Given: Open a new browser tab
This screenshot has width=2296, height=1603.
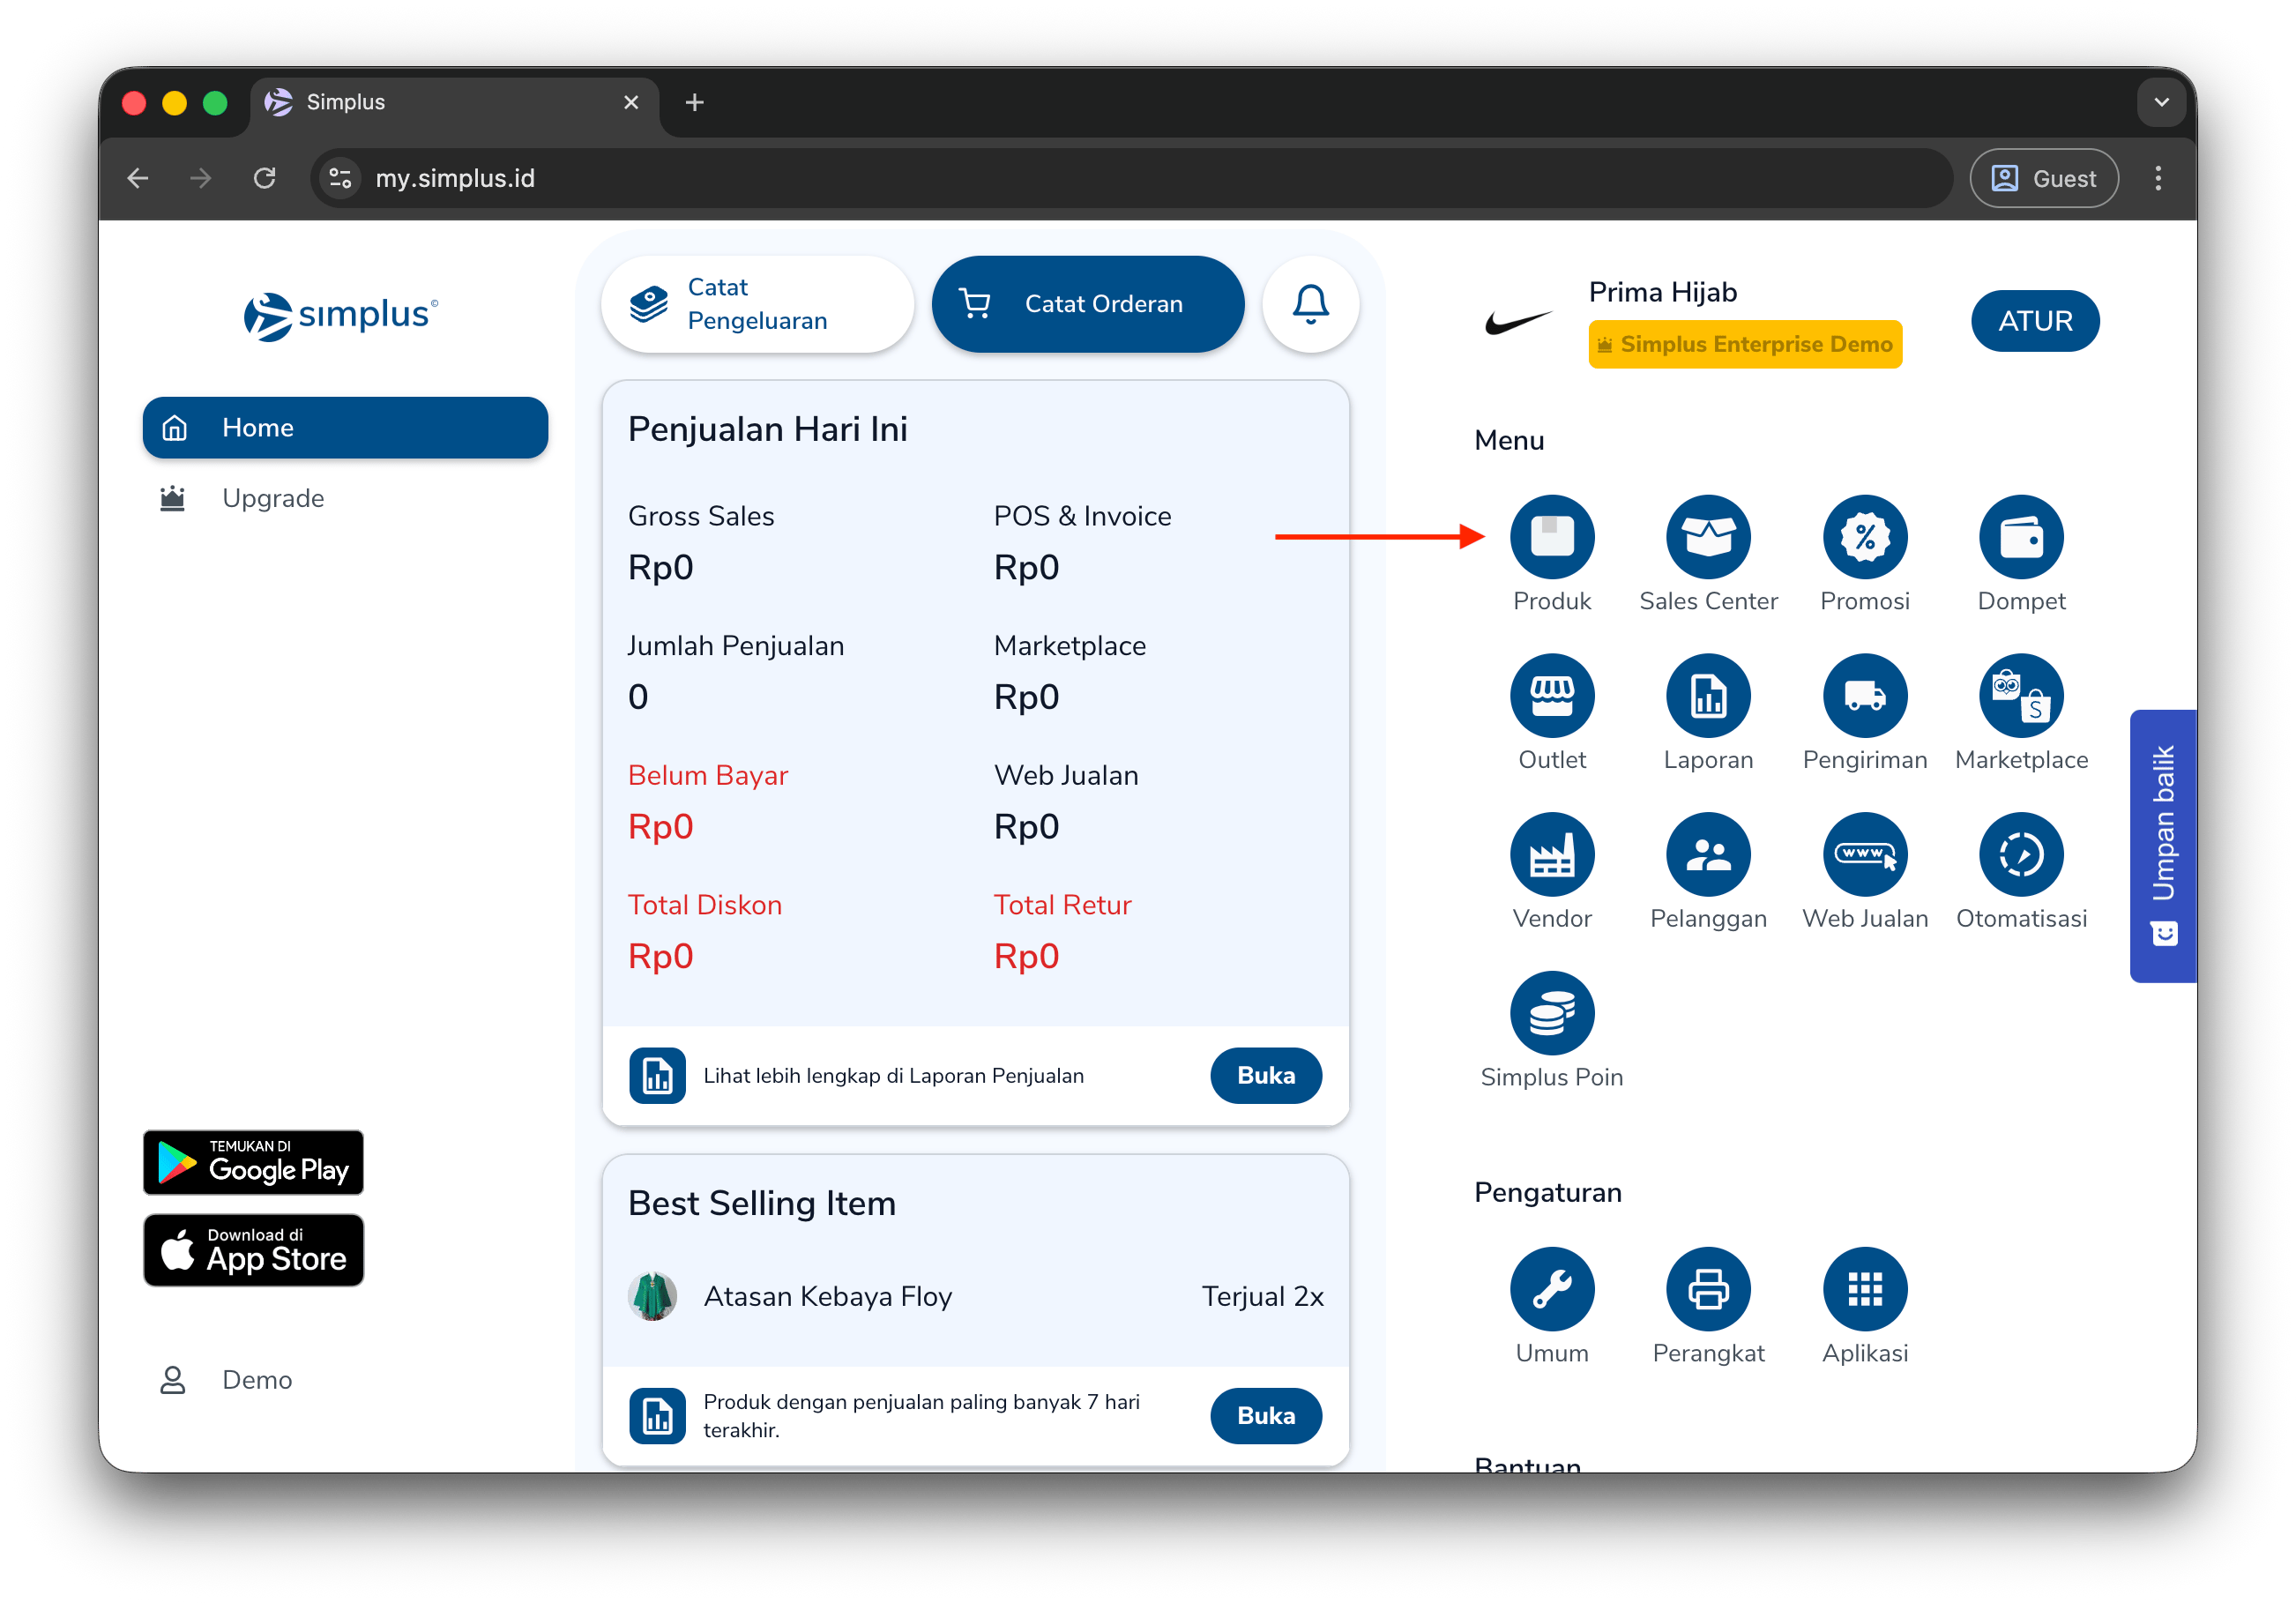Looking at the screenshot, I should [694, 102].
